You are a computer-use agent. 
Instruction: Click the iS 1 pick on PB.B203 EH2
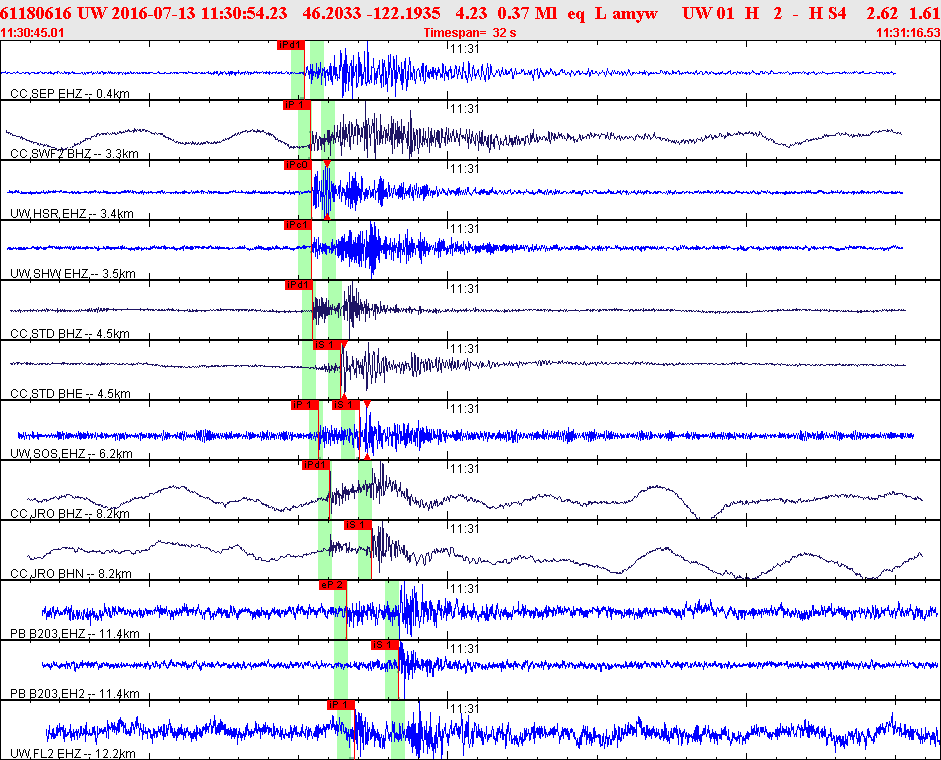(x=385, y=645)
